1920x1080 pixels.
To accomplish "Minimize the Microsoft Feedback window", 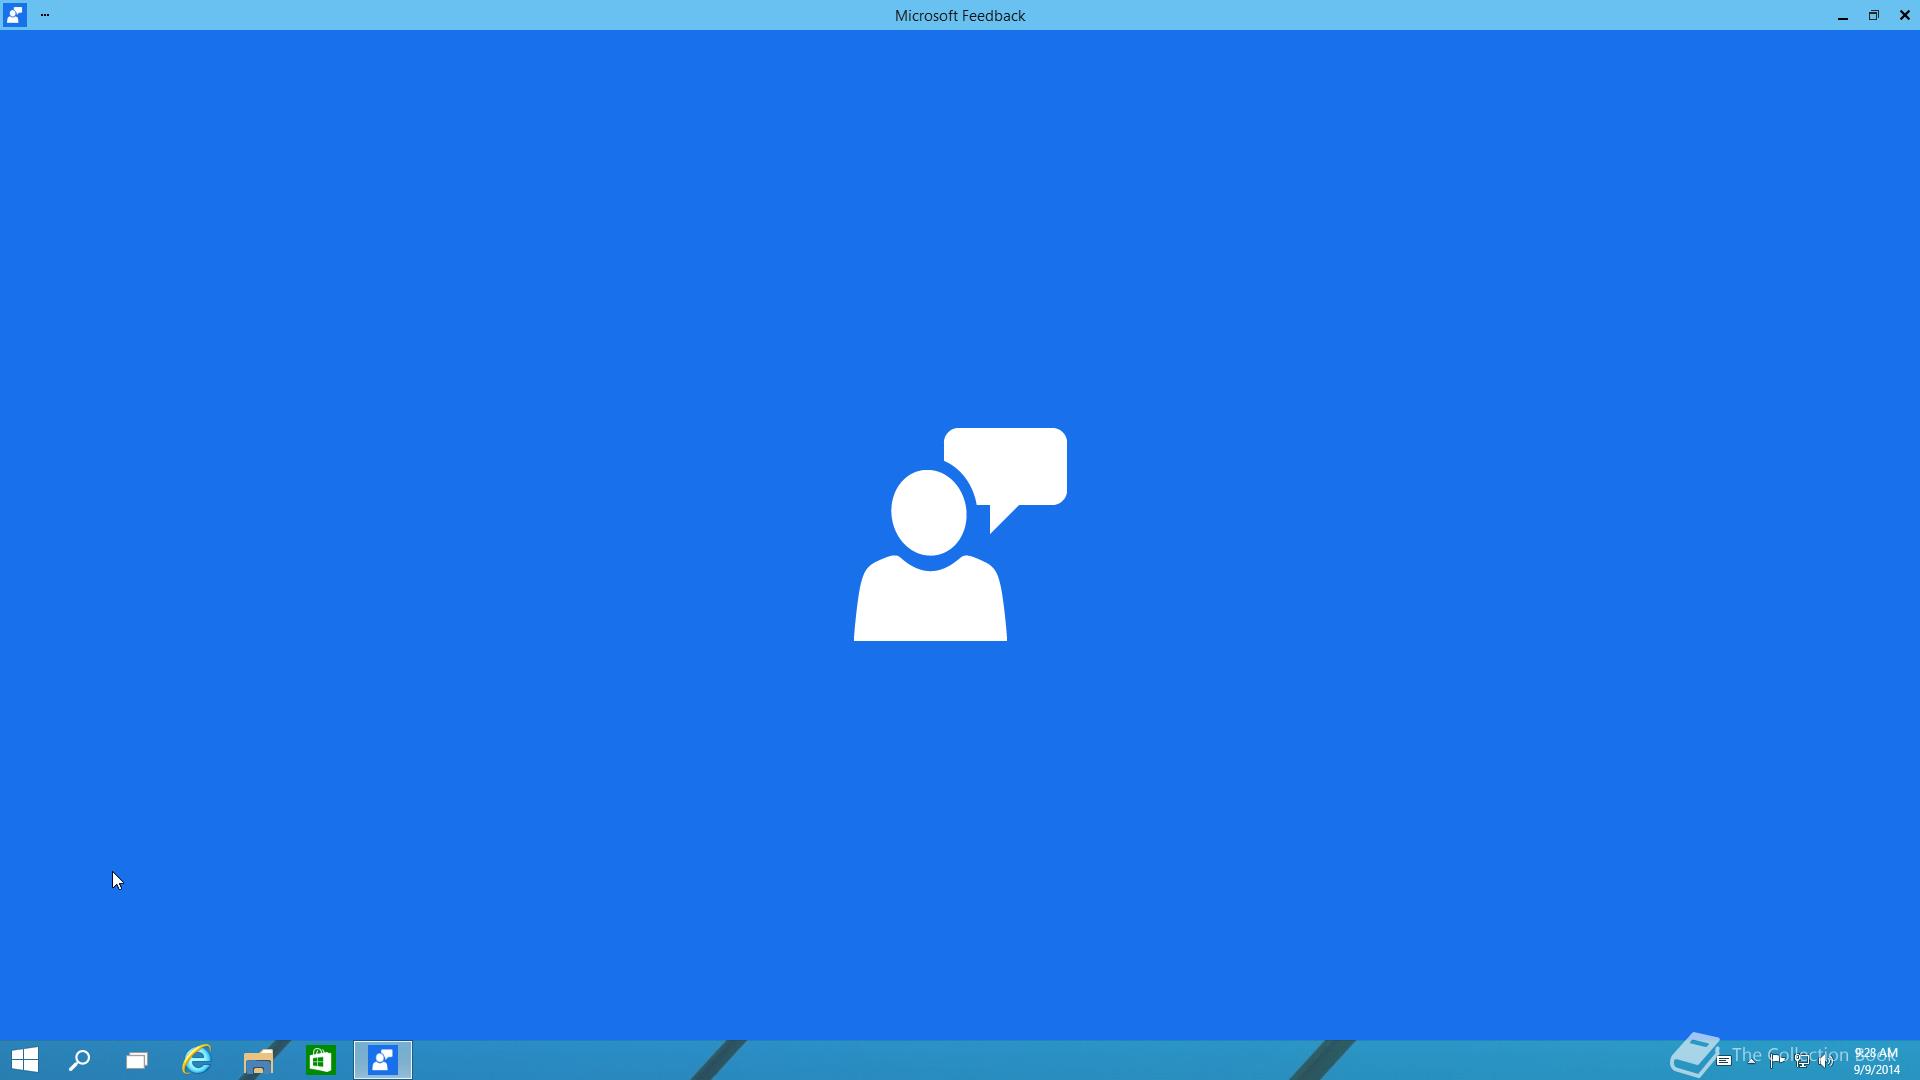I will [1842, 16].
